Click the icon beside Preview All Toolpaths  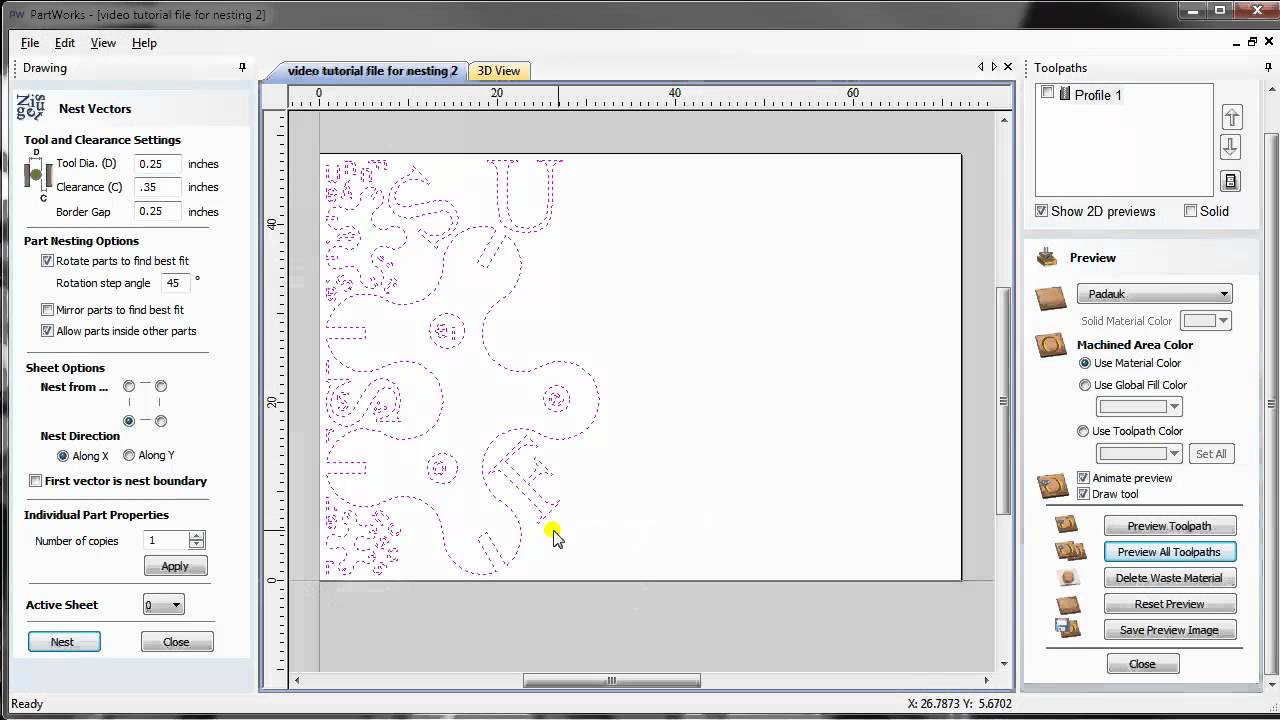[x=1069, y=551]
